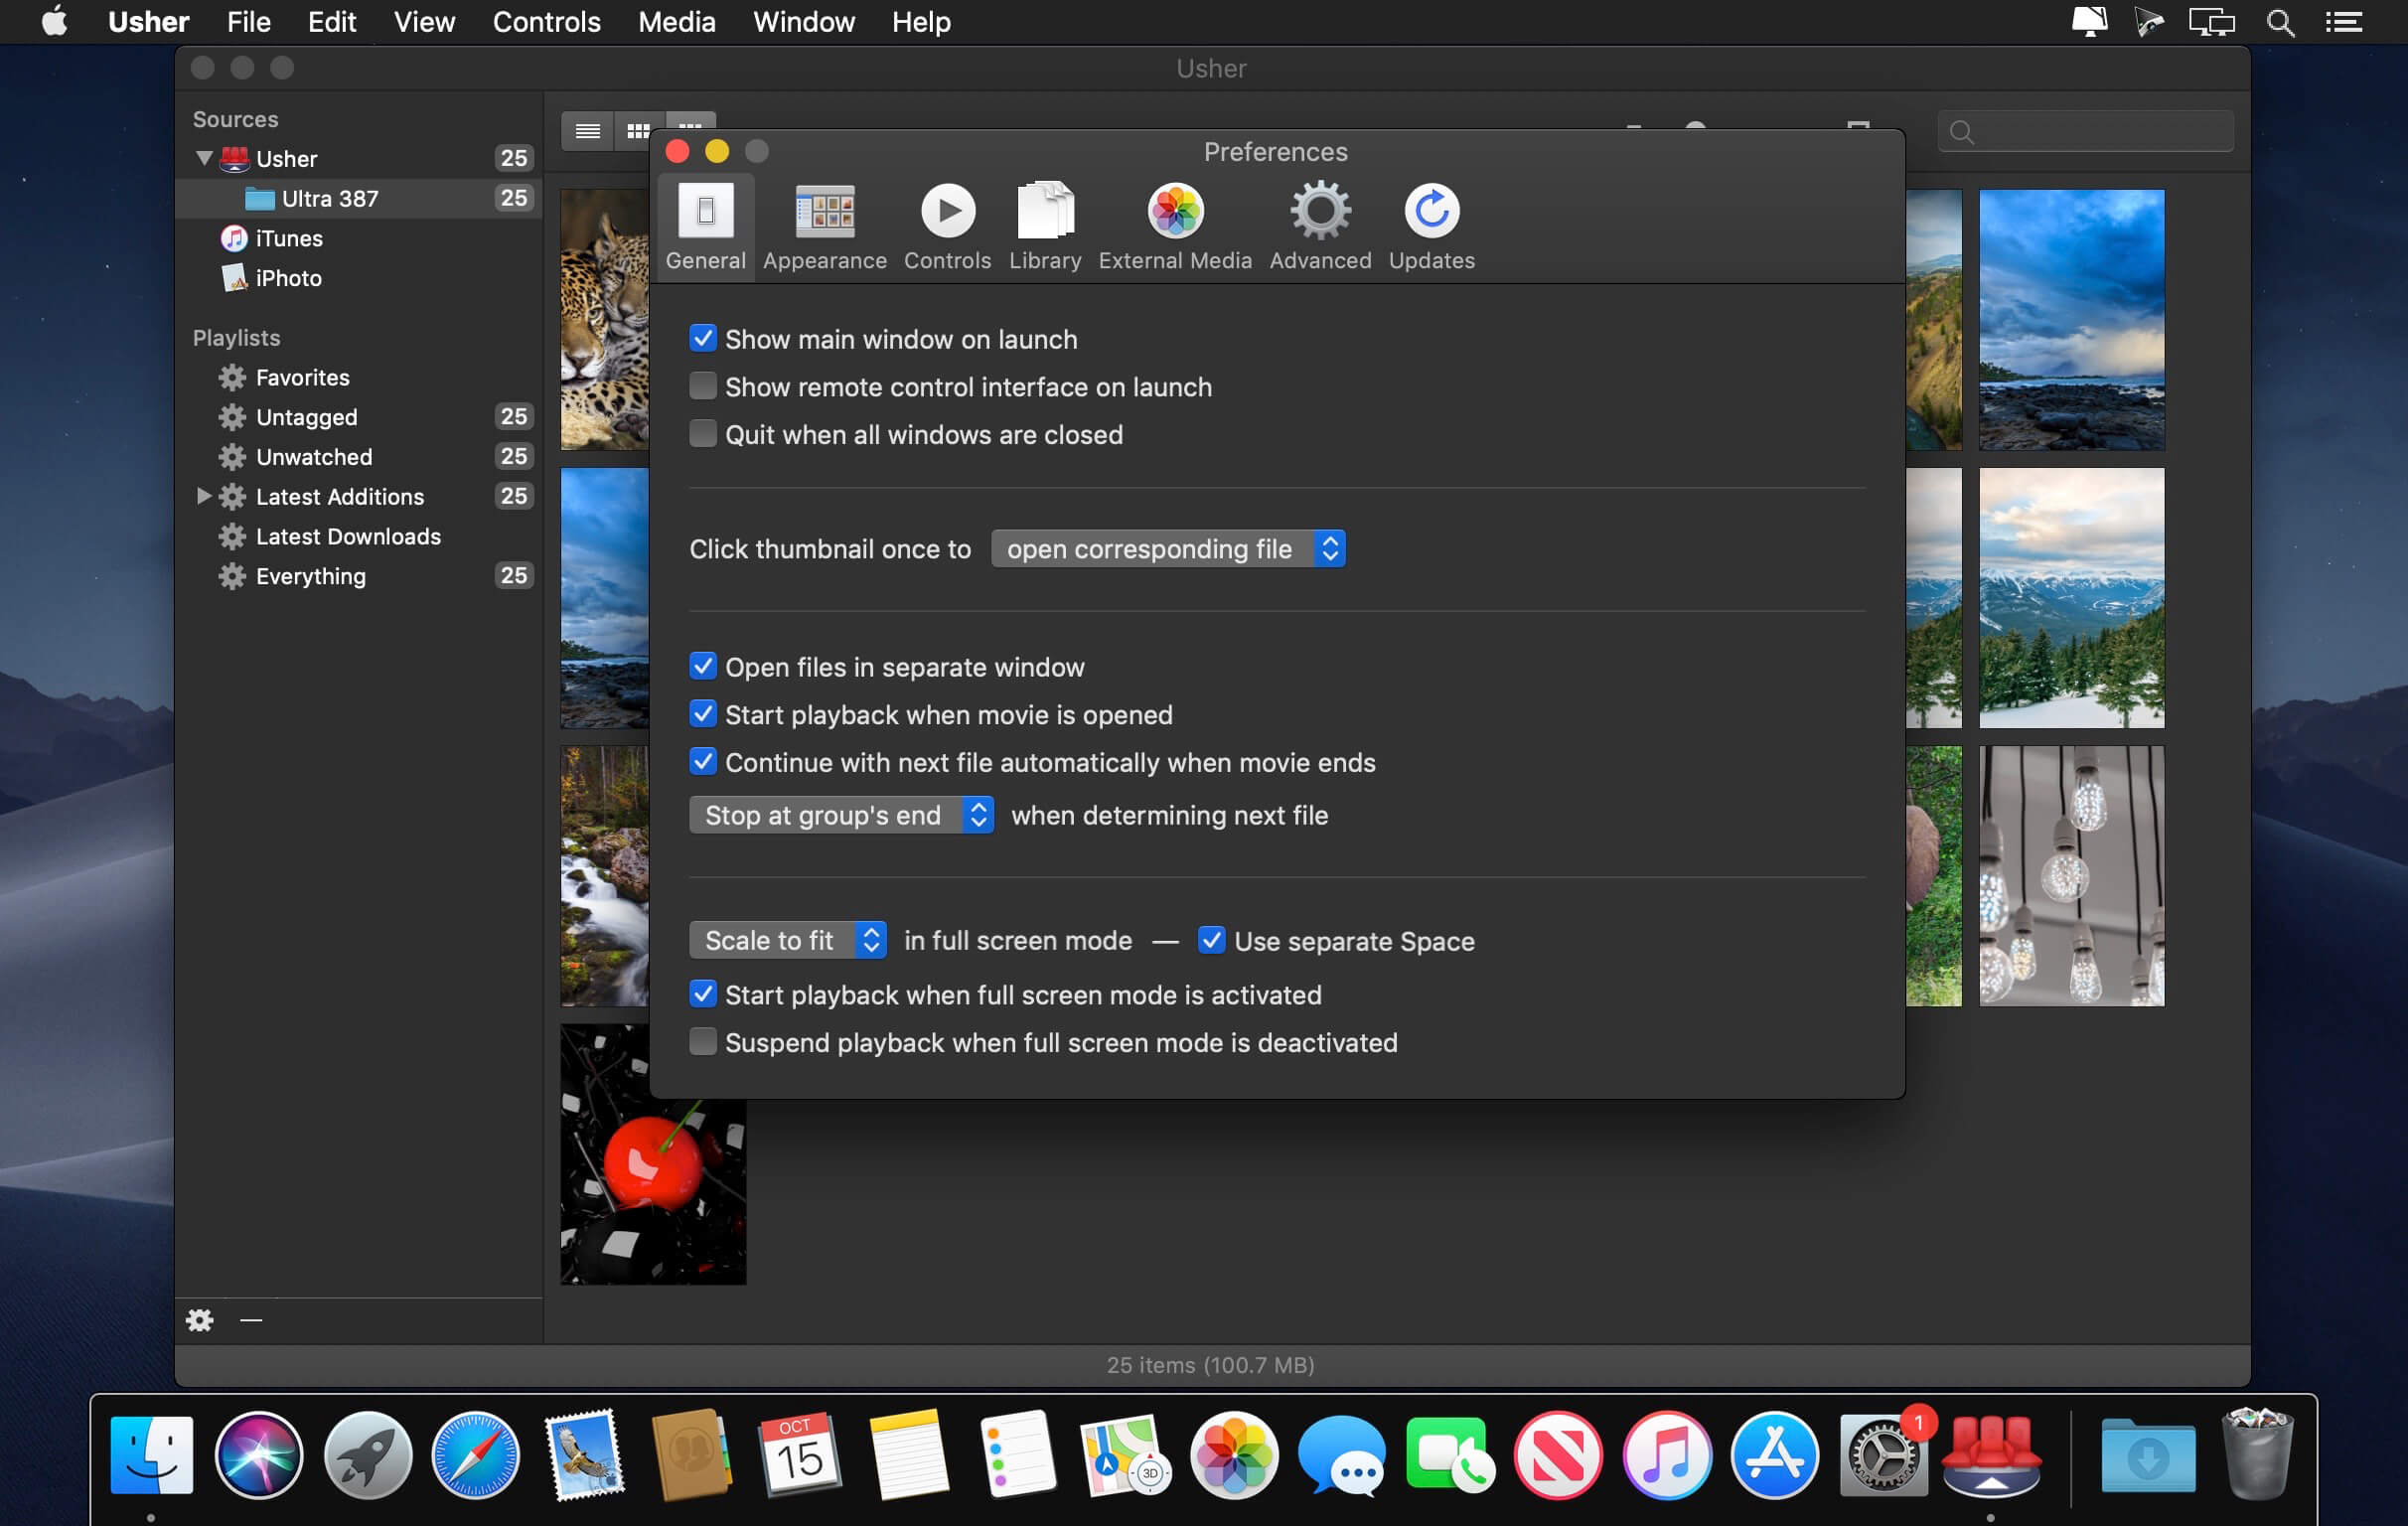
Task: Open the 'open corresponding file' dropdown
Action: (x=1167, y=549)
